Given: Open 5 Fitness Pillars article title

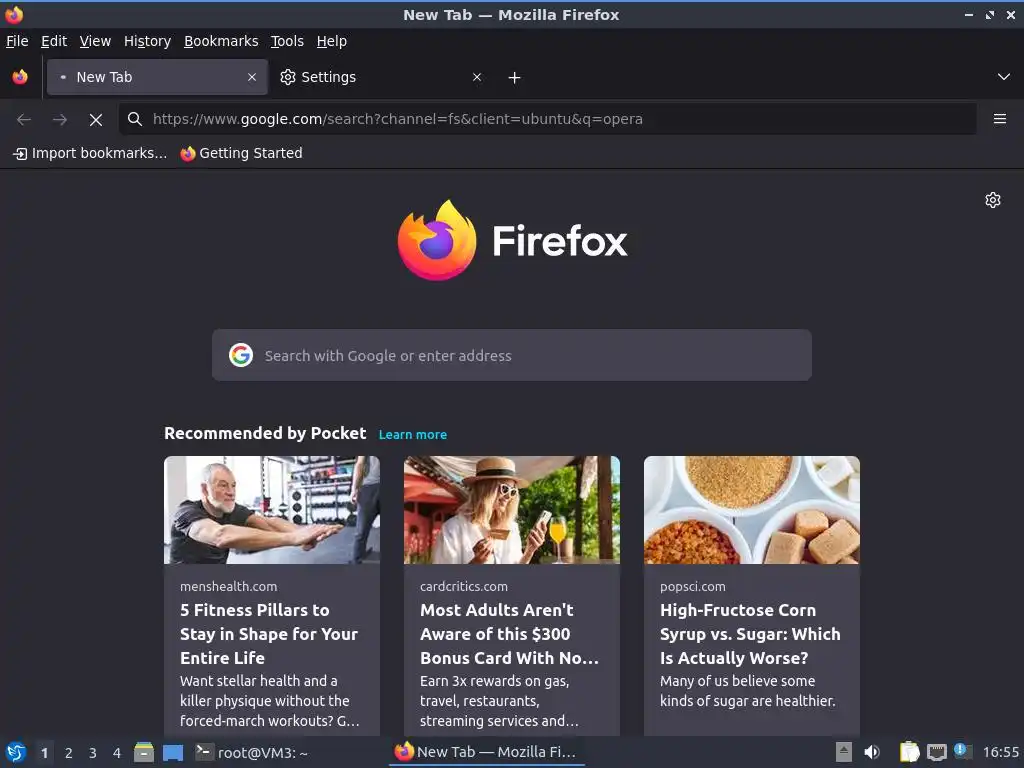Looking at the screenshot, I should [268, 634].
